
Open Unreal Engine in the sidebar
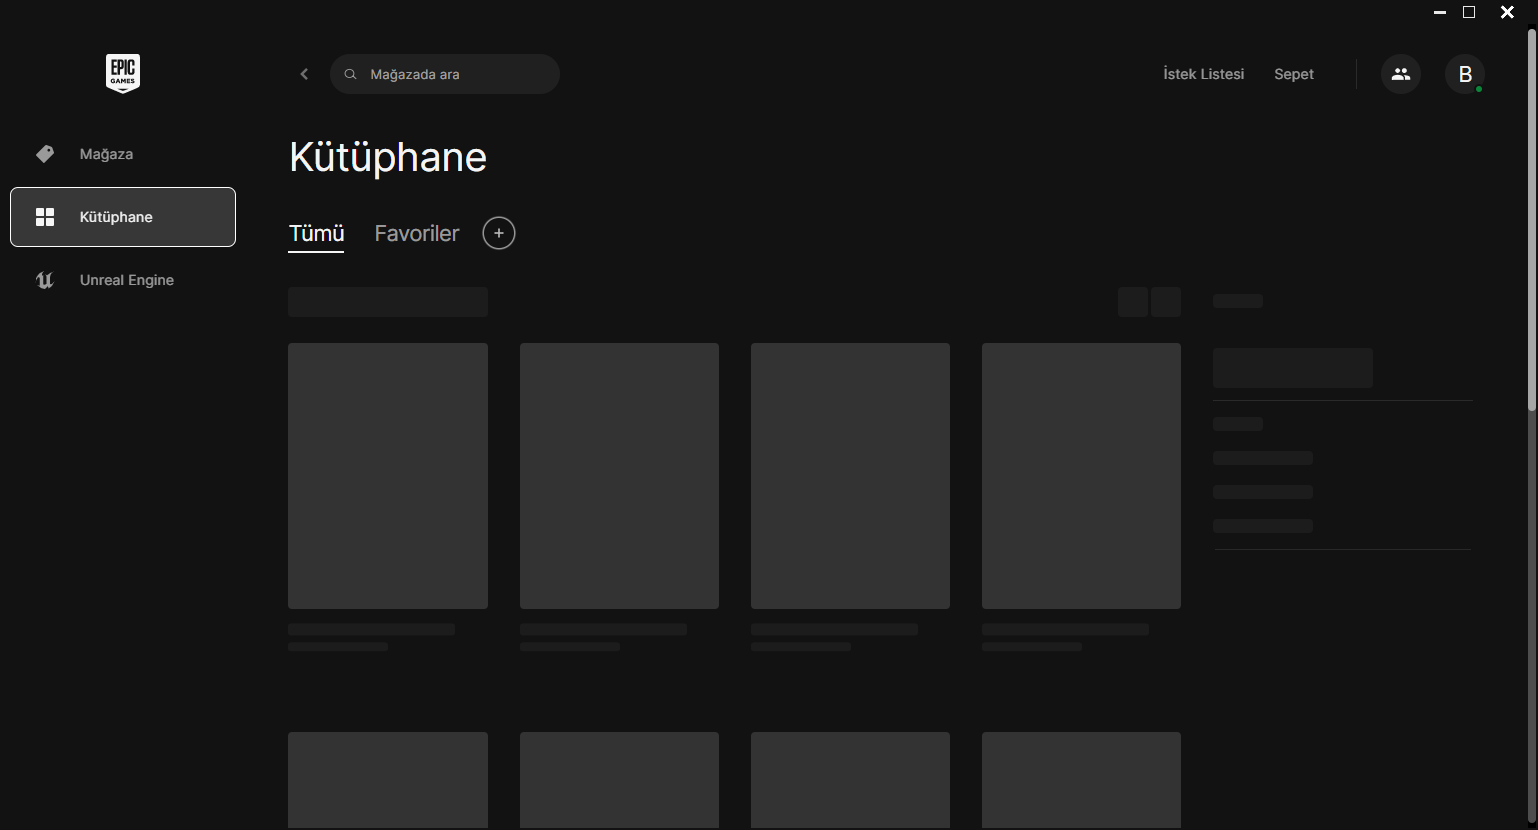tap(123, 280)
